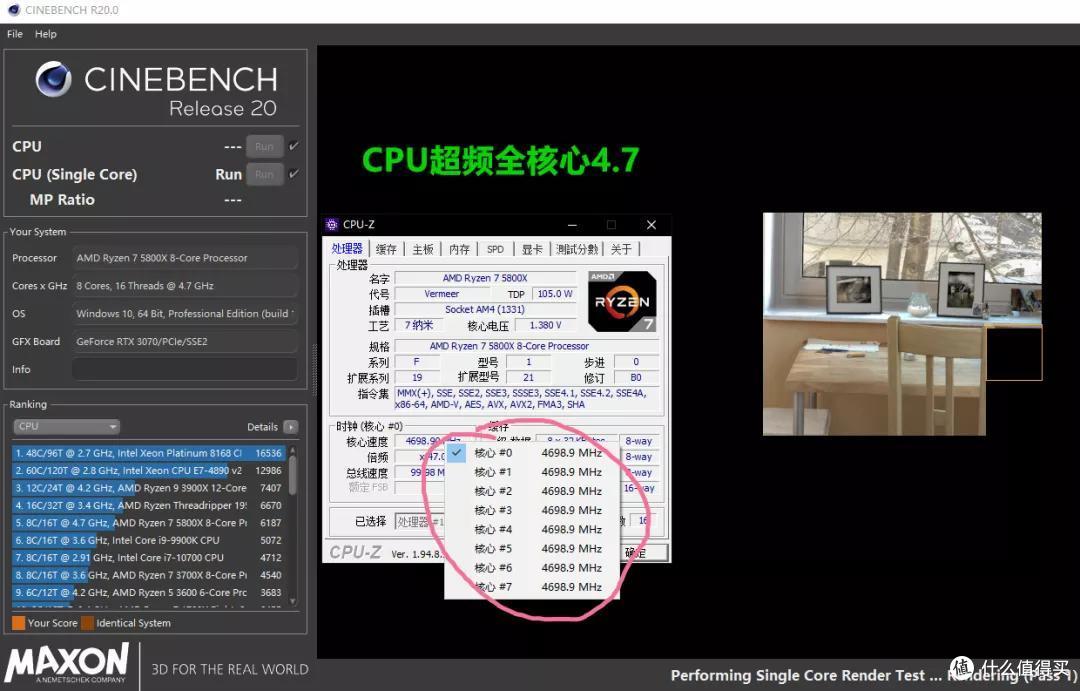Select ranking entry Intel Xeon CPU E7-4890 v2

click(x=149, y=471)
